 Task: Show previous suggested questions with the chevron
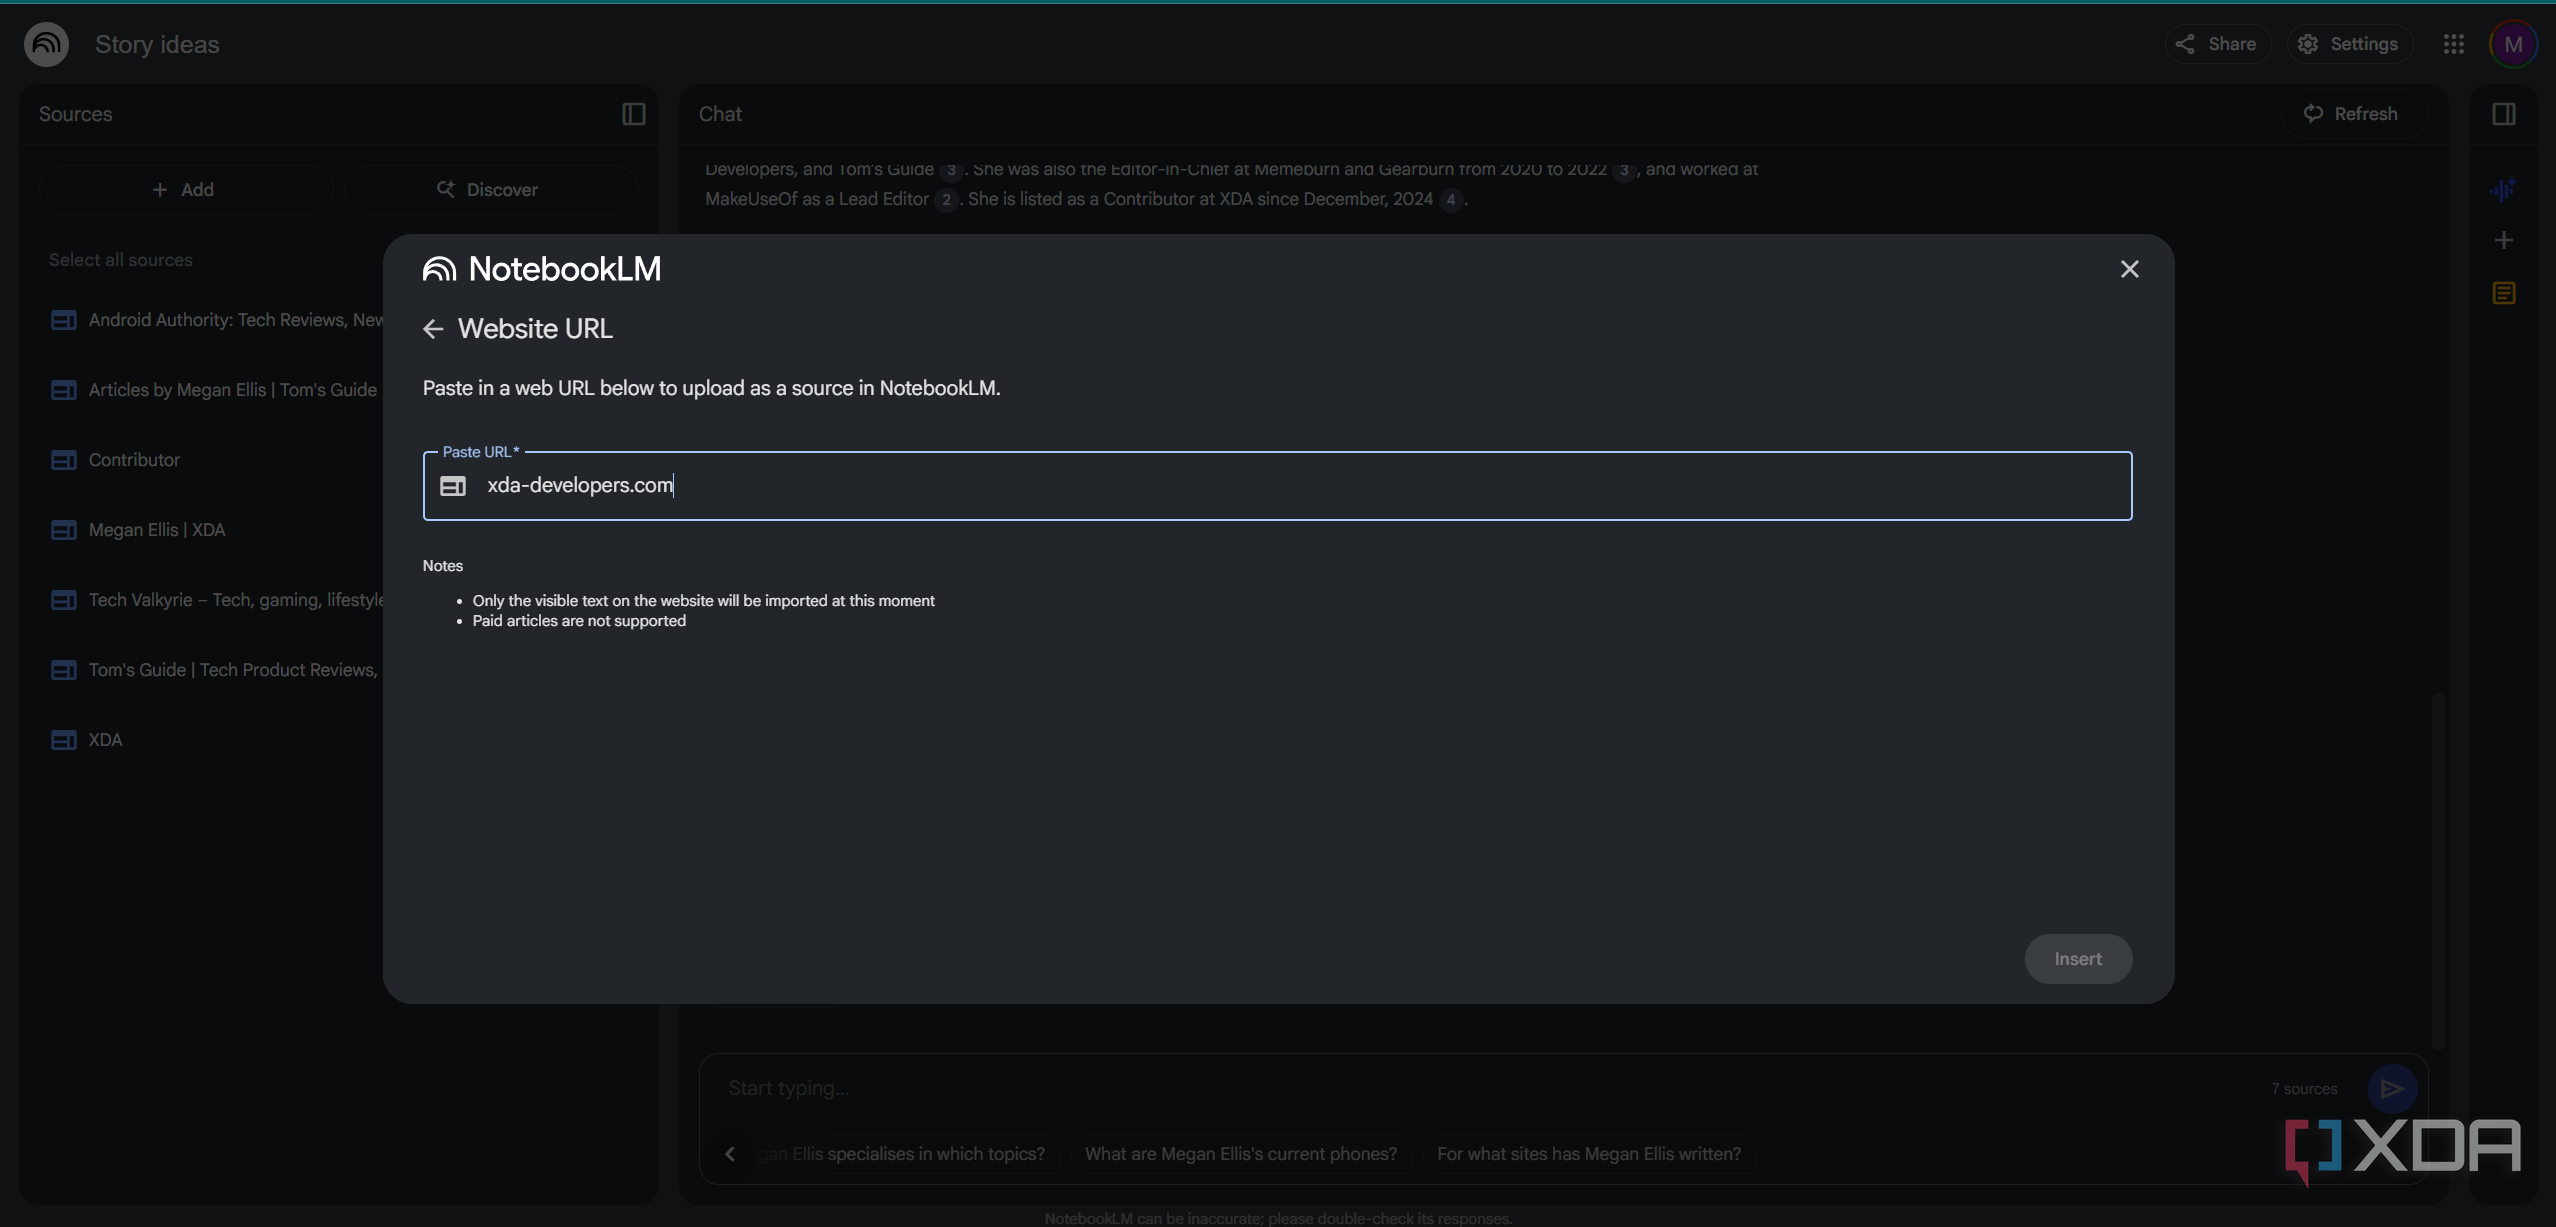tap(730, 1154)
